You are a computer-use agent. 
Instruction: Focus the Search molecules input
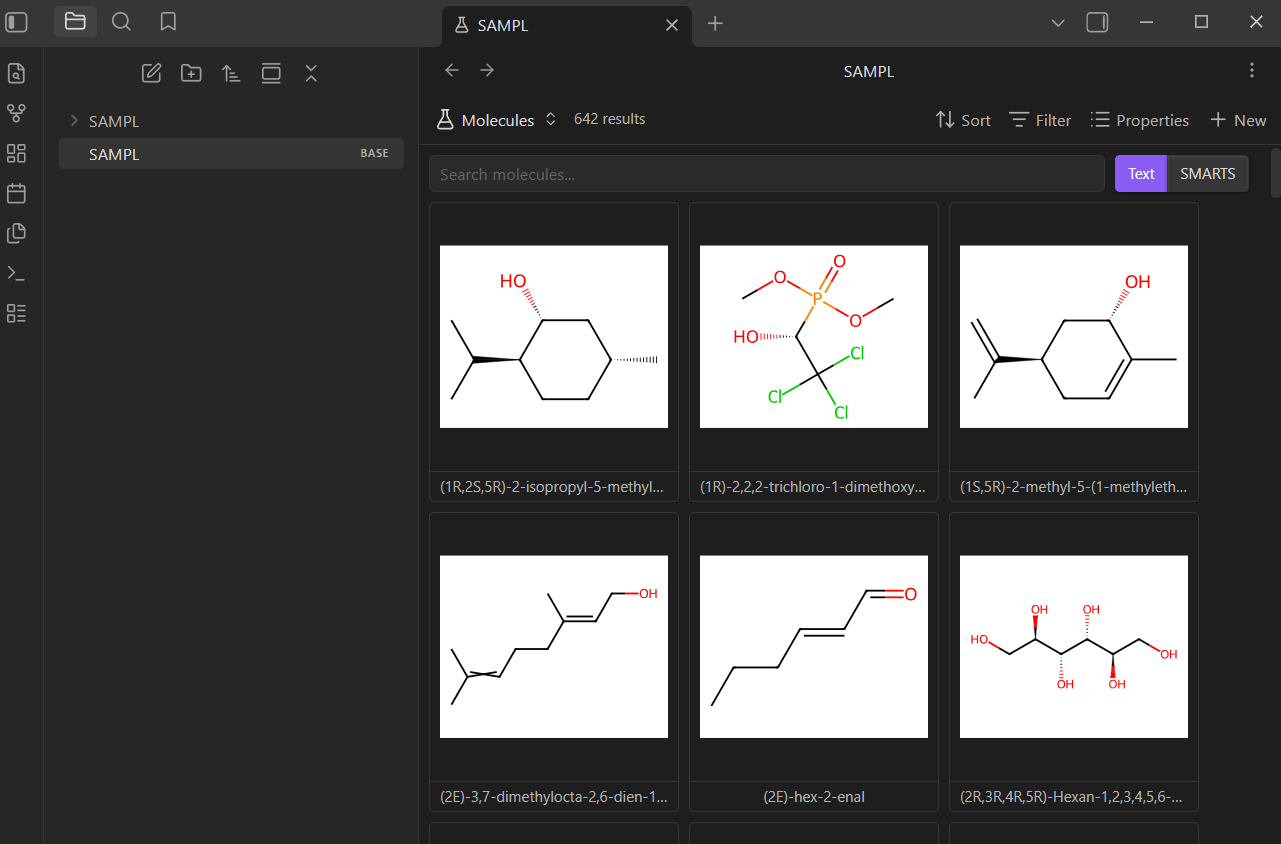pyautogui.click(x=767, y=174)
